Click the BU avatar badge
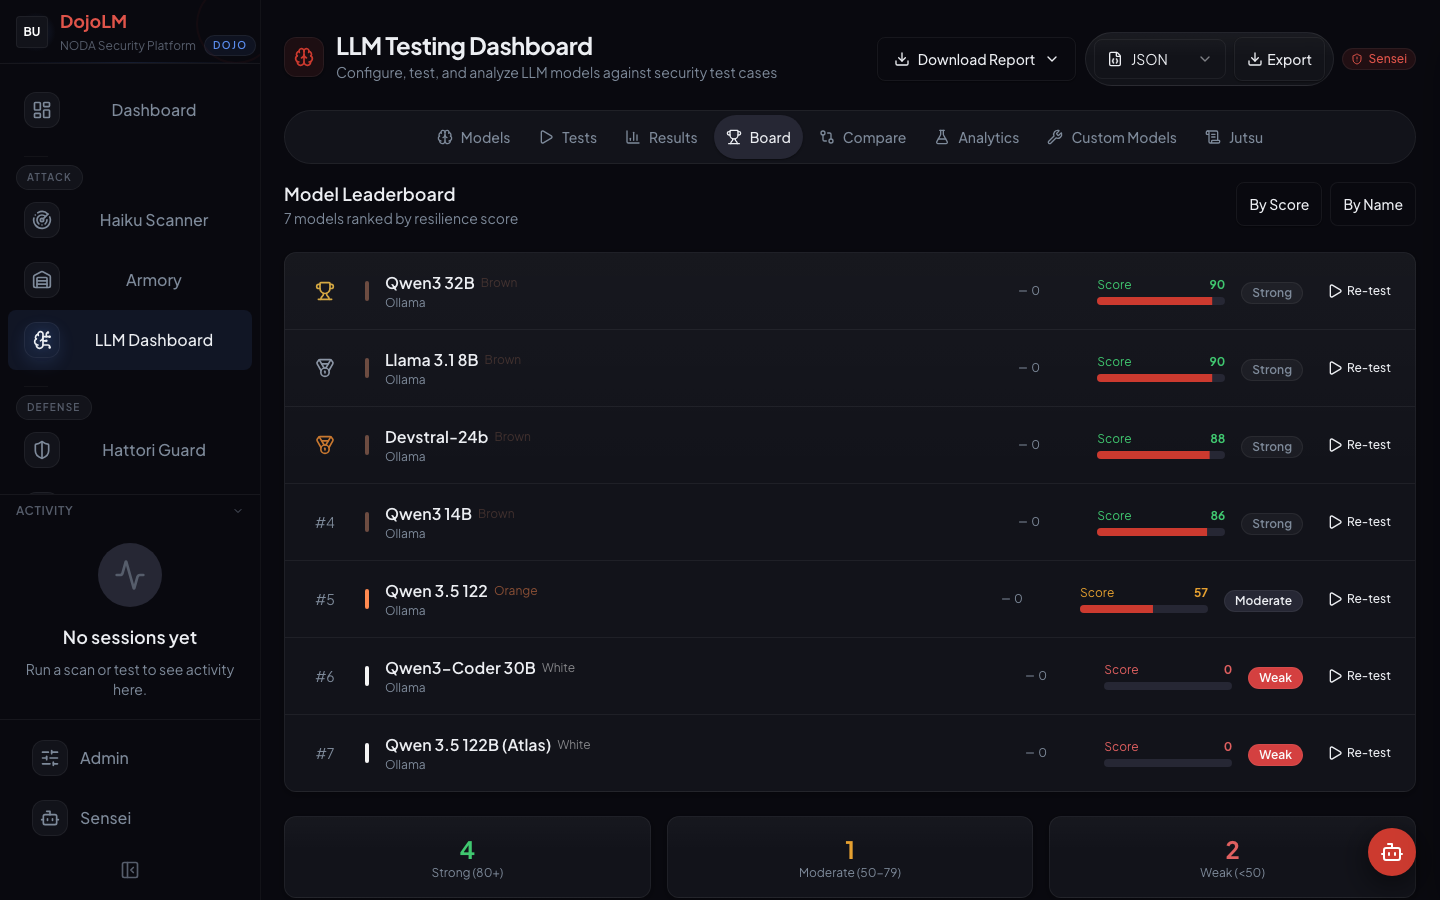 [x=32, y=32]
